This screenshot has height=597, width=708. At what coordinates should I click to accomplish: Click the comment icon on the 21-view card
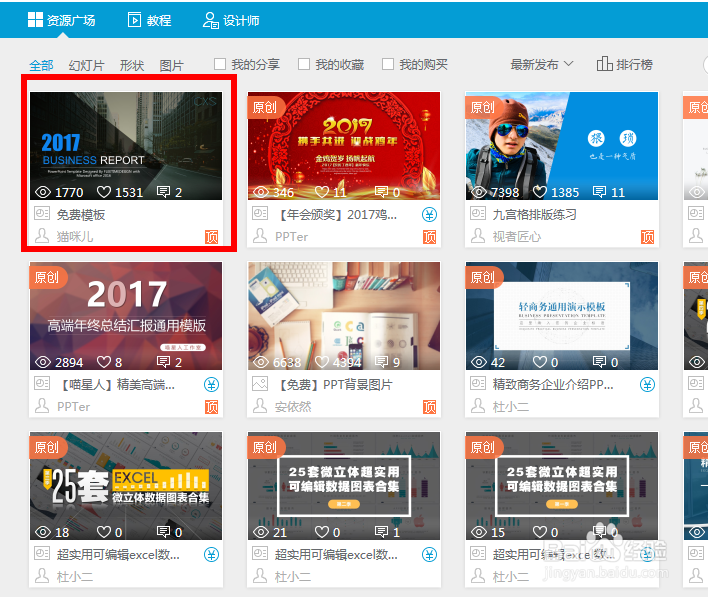coord(382,532)
